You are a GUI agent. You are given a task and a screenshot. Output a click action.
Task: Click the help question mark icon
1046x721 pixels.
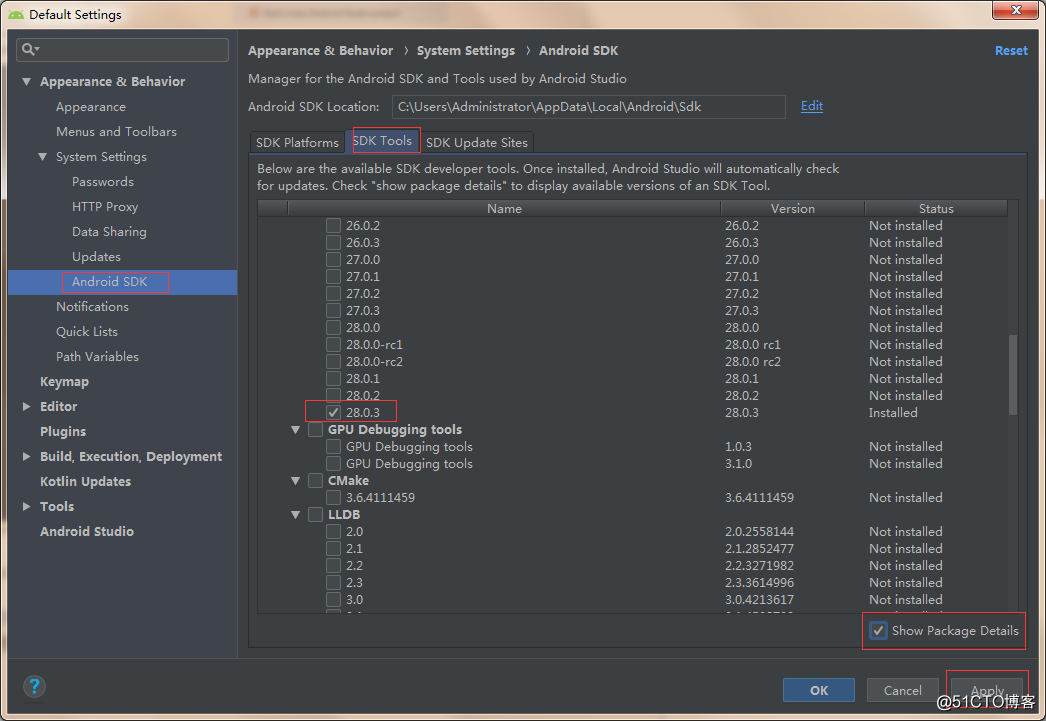click(34, 686)
